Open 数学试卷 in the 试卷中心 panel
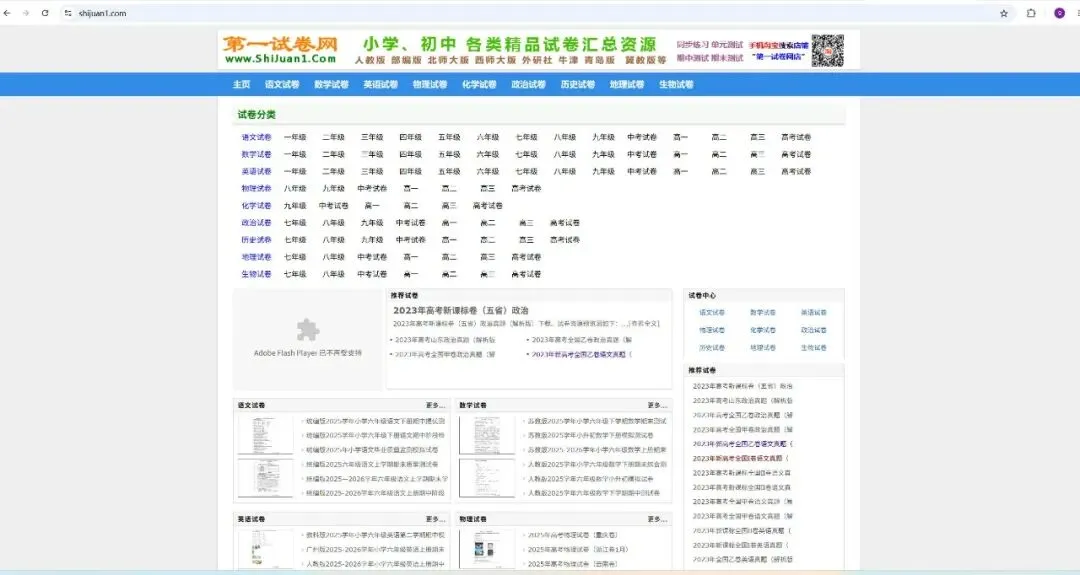Screen dimensions: 1080x575 point(763,313)
